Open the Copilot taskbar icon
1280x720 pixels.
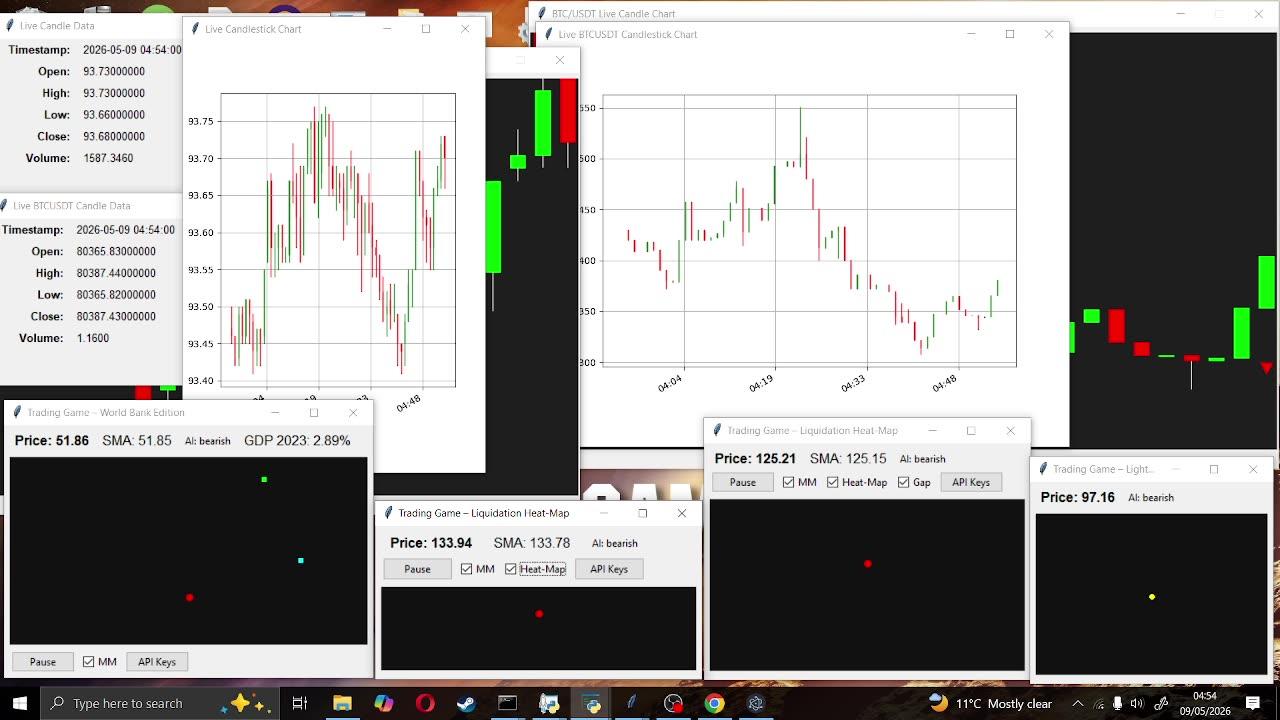coord(384,703)
